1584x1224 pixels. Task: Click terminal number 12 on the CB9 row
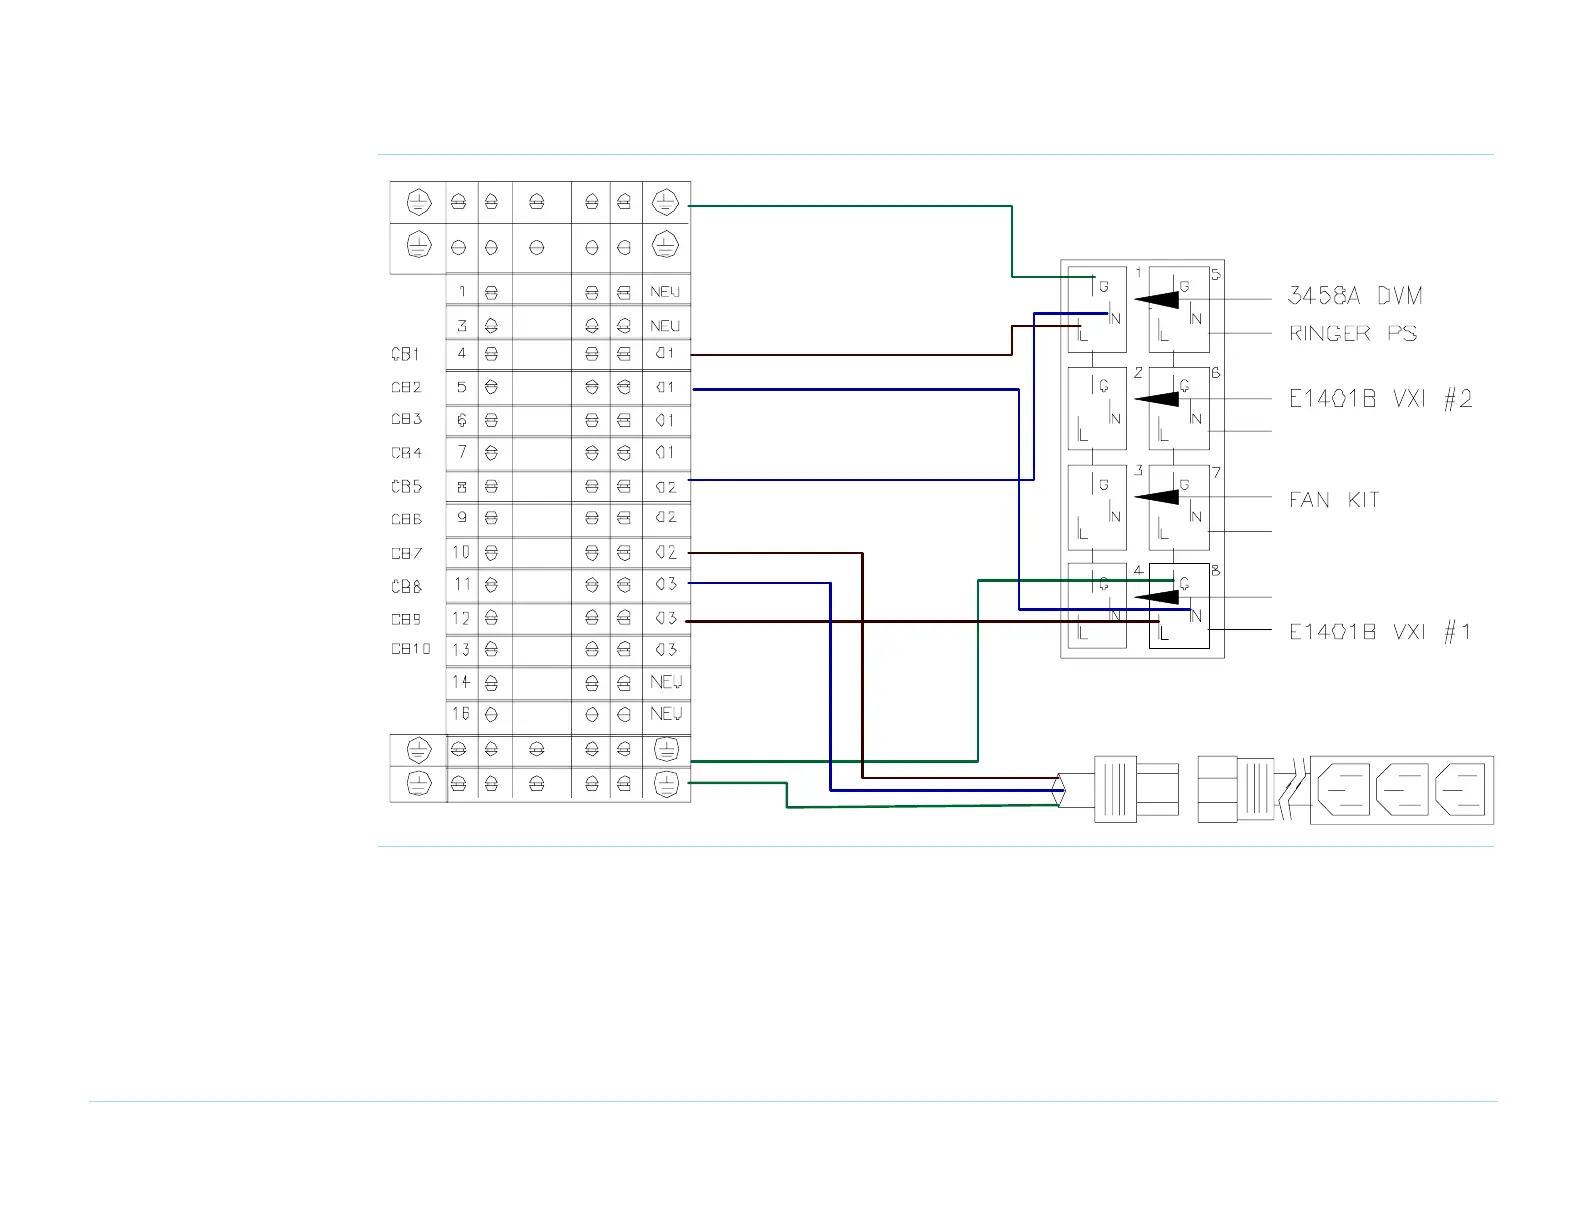460,618
